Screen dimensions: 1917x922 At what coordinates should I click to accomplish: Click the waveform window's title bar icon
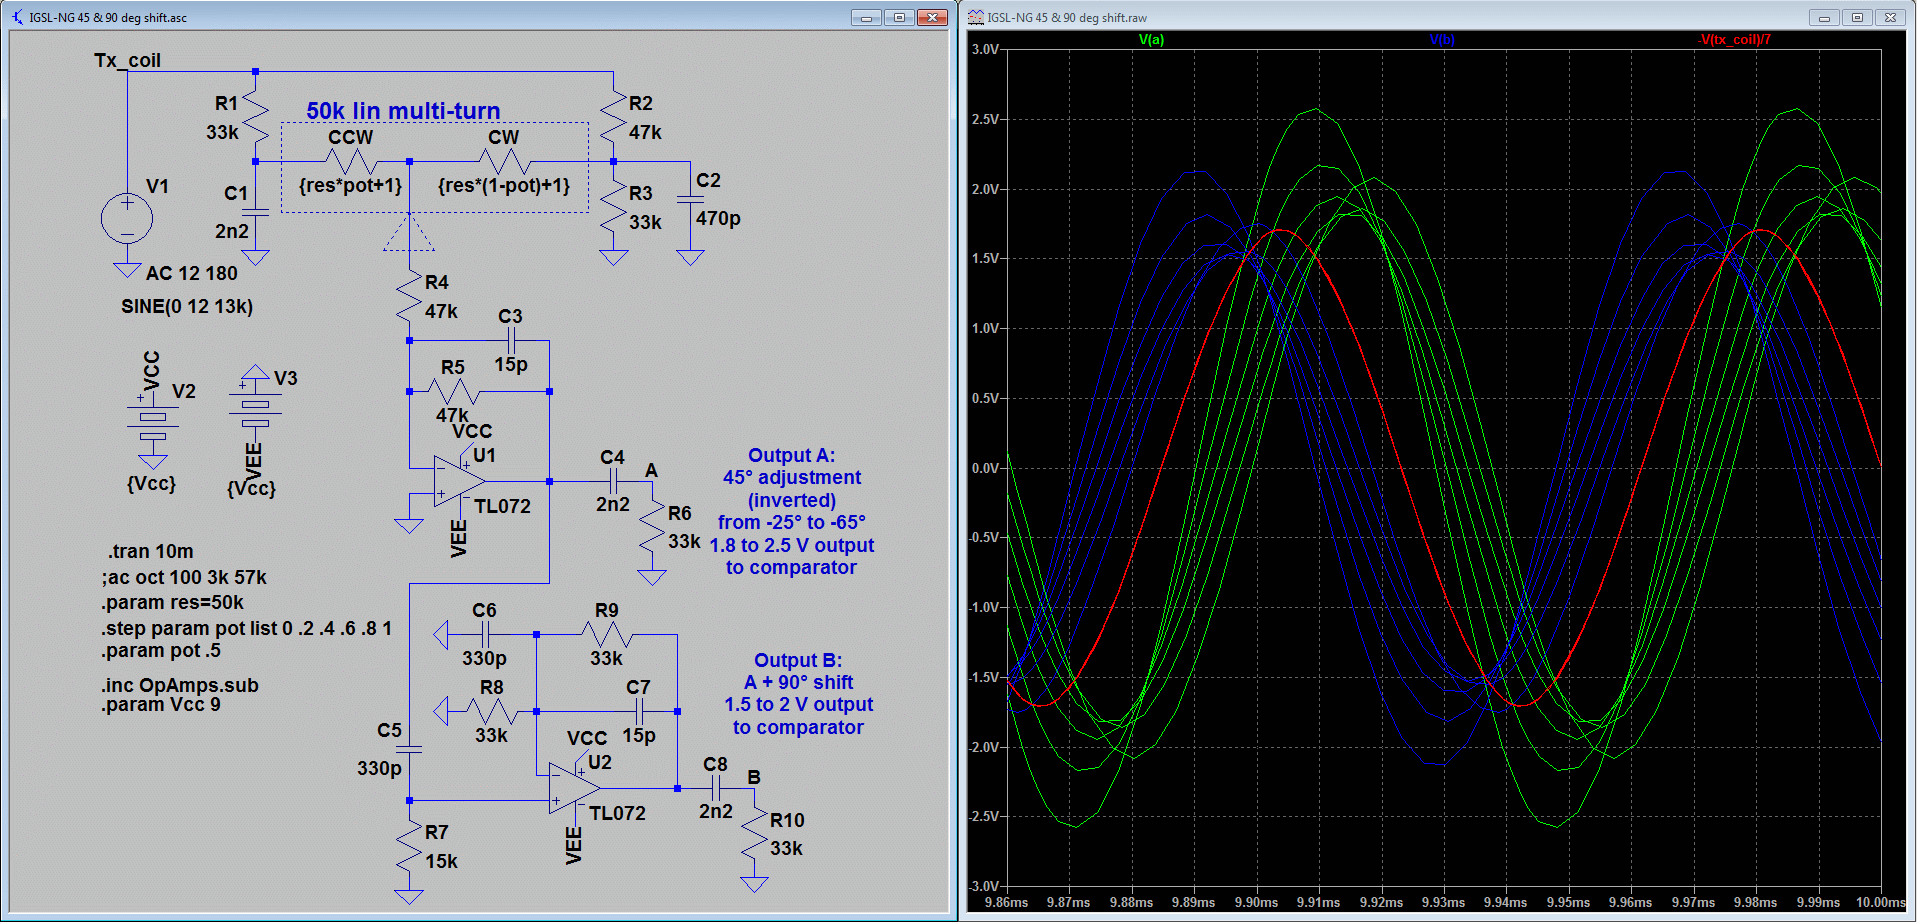pyautogui.click(x=975, y=17)
